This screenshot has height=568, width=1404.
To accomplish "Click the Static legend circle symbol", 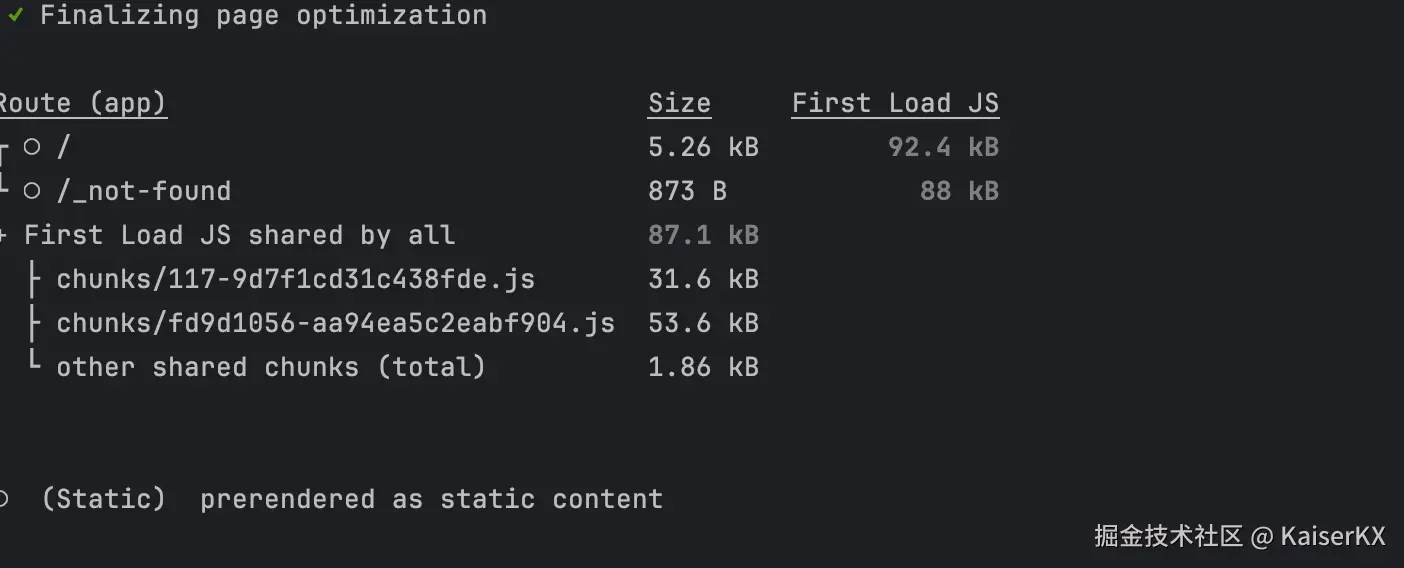I will pyautogui.click(x=4, y=498).
